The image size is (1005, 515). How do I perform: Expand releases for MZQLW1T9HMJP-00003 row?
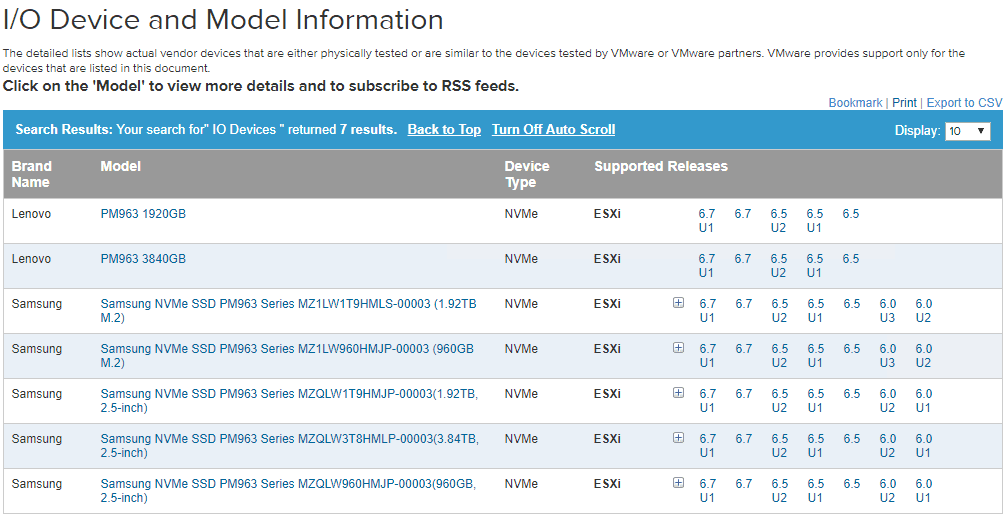click(679, 393)
